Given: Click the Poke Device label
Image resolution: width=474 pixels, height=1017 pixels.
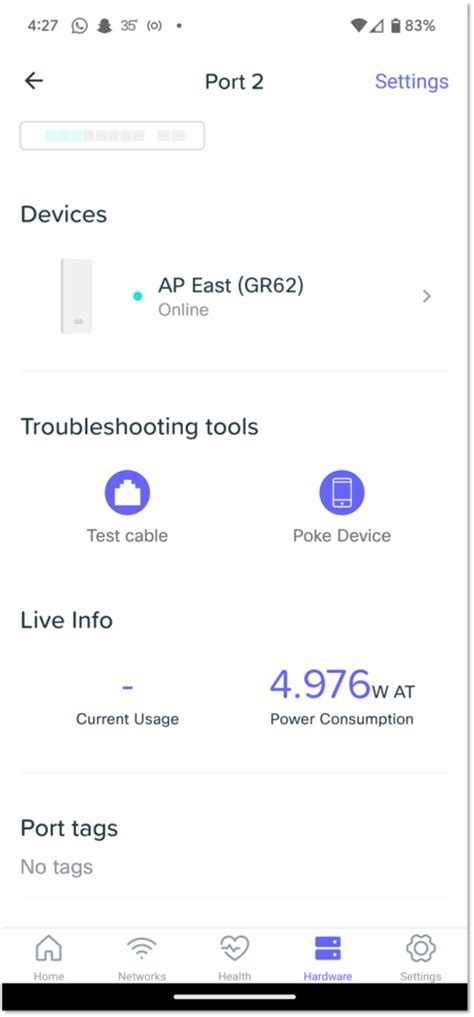Looking at the screenshot, I should click(342, 536).
